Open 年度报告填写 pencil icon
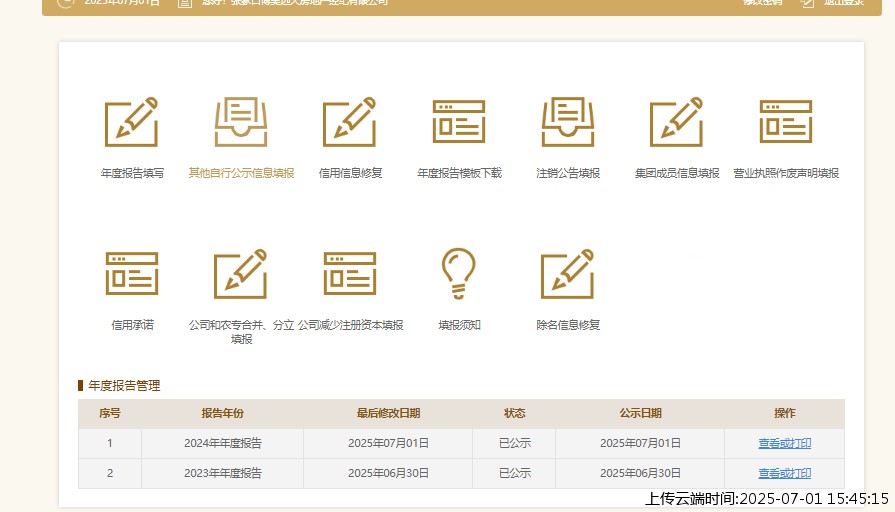The image size is (895, 512). tap(131, 122)
